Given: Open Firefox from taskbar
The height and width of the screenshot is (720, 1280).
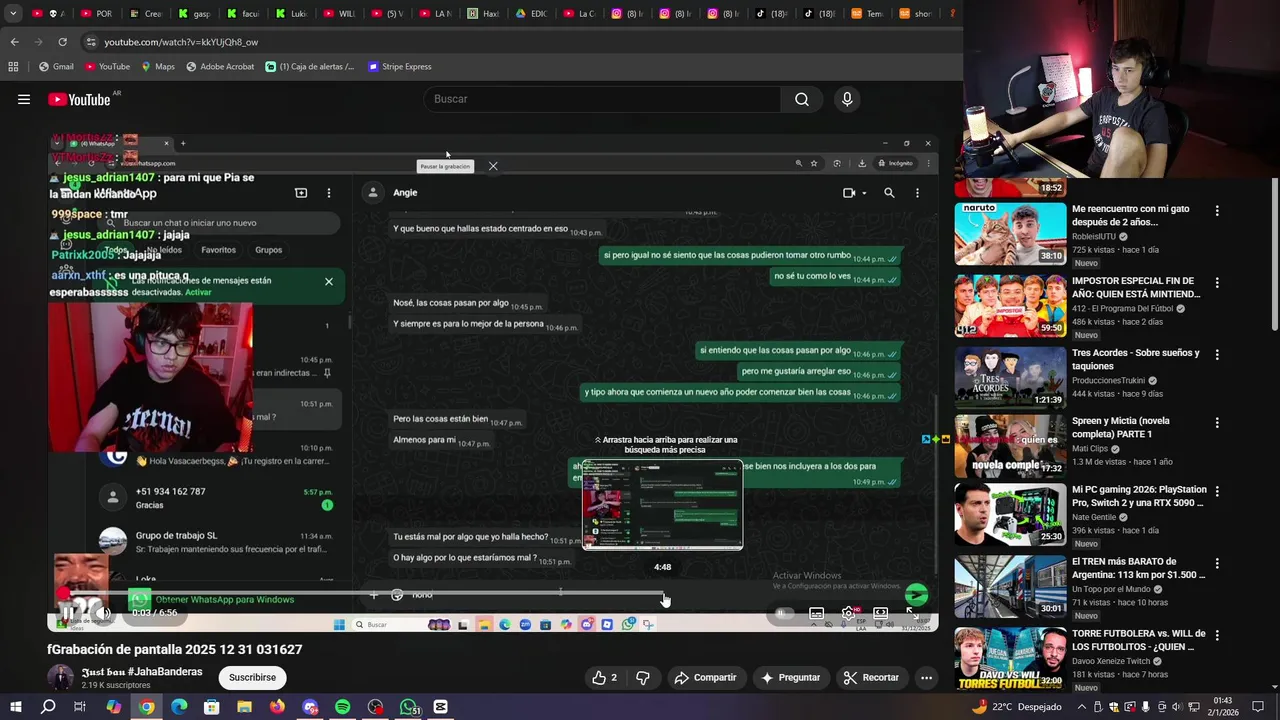Looking at the screenshot, I should [277, 707].
